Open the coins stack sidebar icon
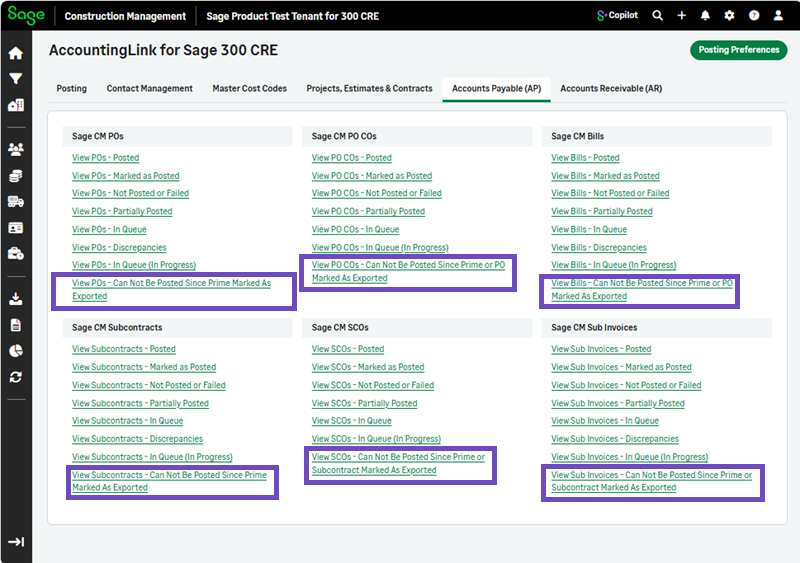 coord(16,176)
